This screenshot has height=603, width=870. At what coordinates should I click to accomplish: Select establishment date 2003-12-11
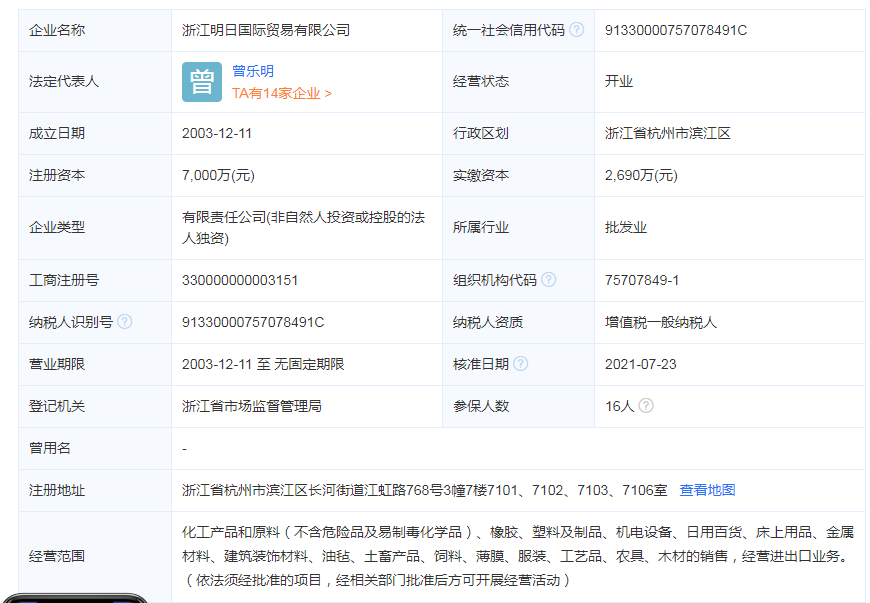coord(217,133)
